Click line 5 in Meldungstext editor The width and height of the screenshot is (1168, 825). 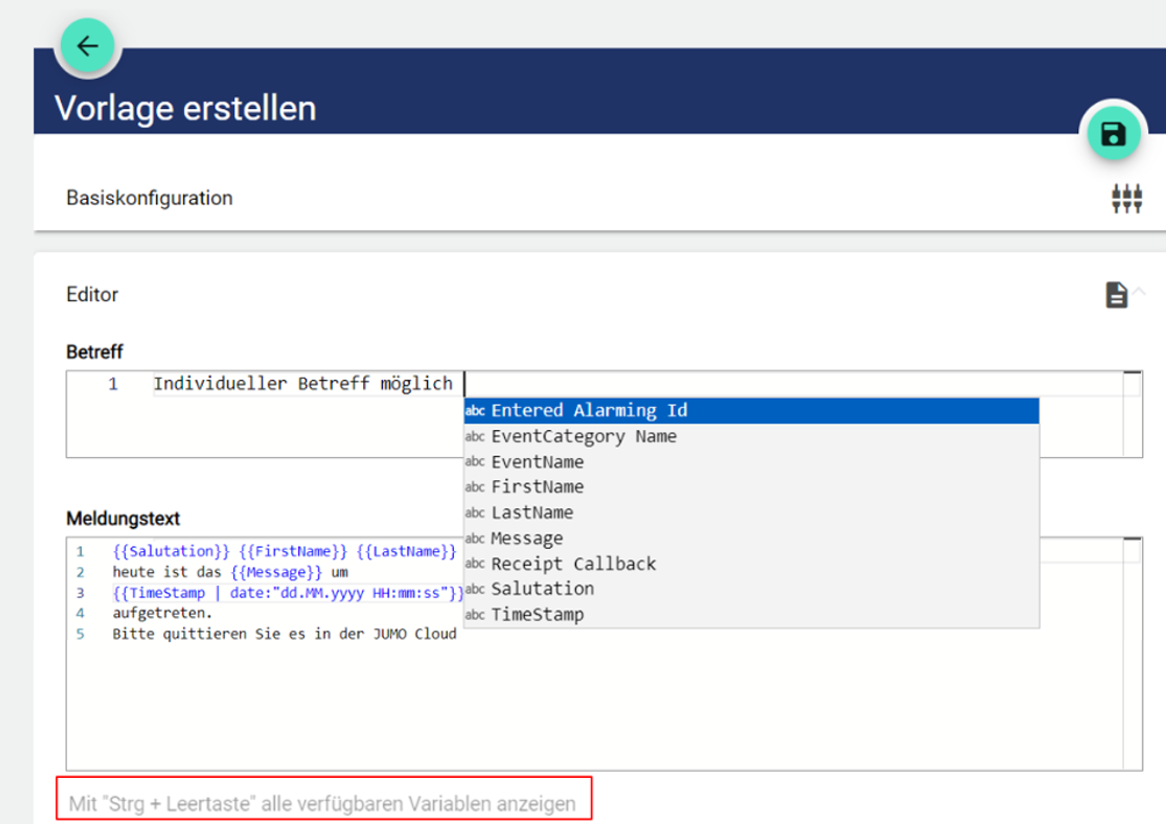(x=284, y=634)
